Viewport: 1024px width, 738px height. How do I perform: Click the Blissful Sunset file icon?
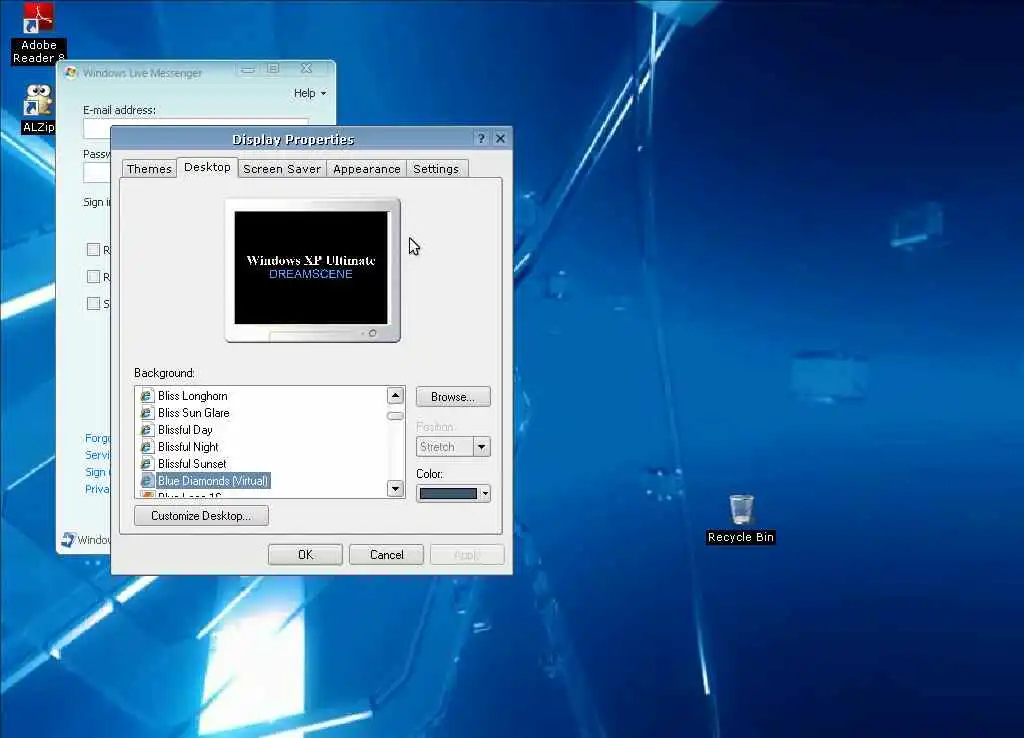coord(146,464)
